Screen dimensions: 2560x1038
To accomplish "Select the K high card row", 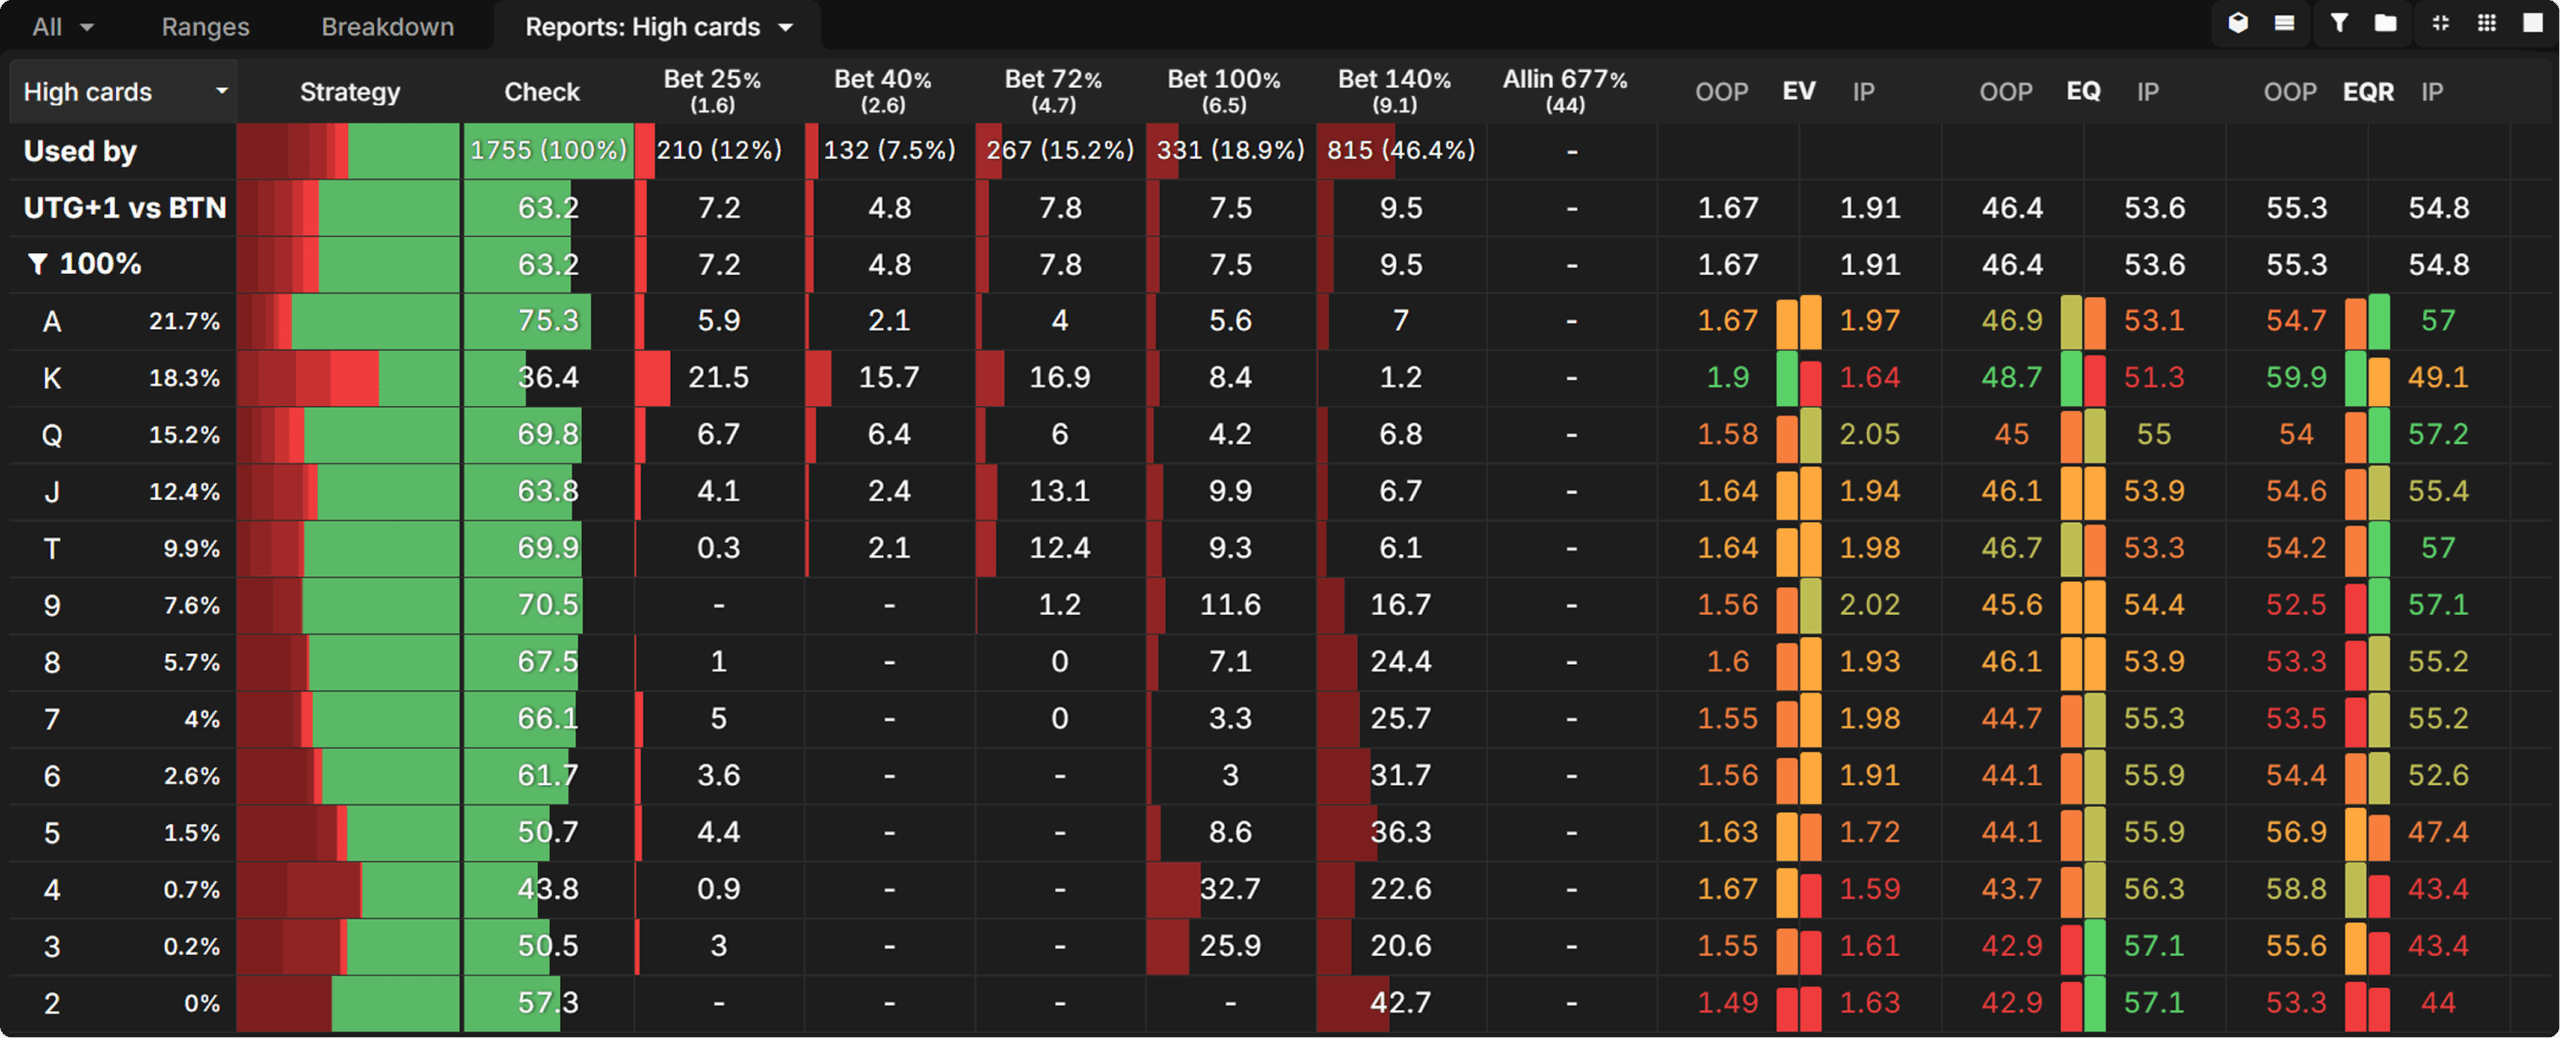I will (x=52, y=378).
